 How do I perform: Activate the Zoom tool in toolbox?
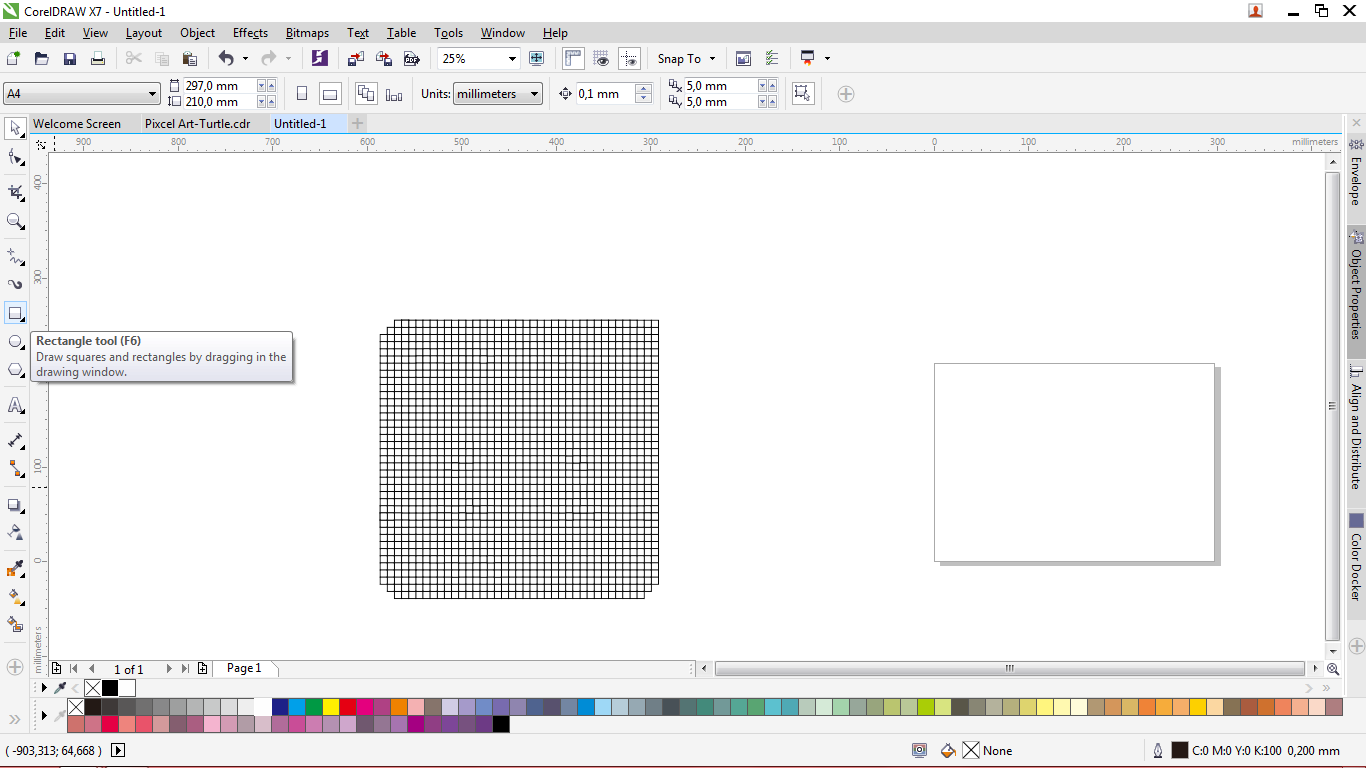point(15,221)
